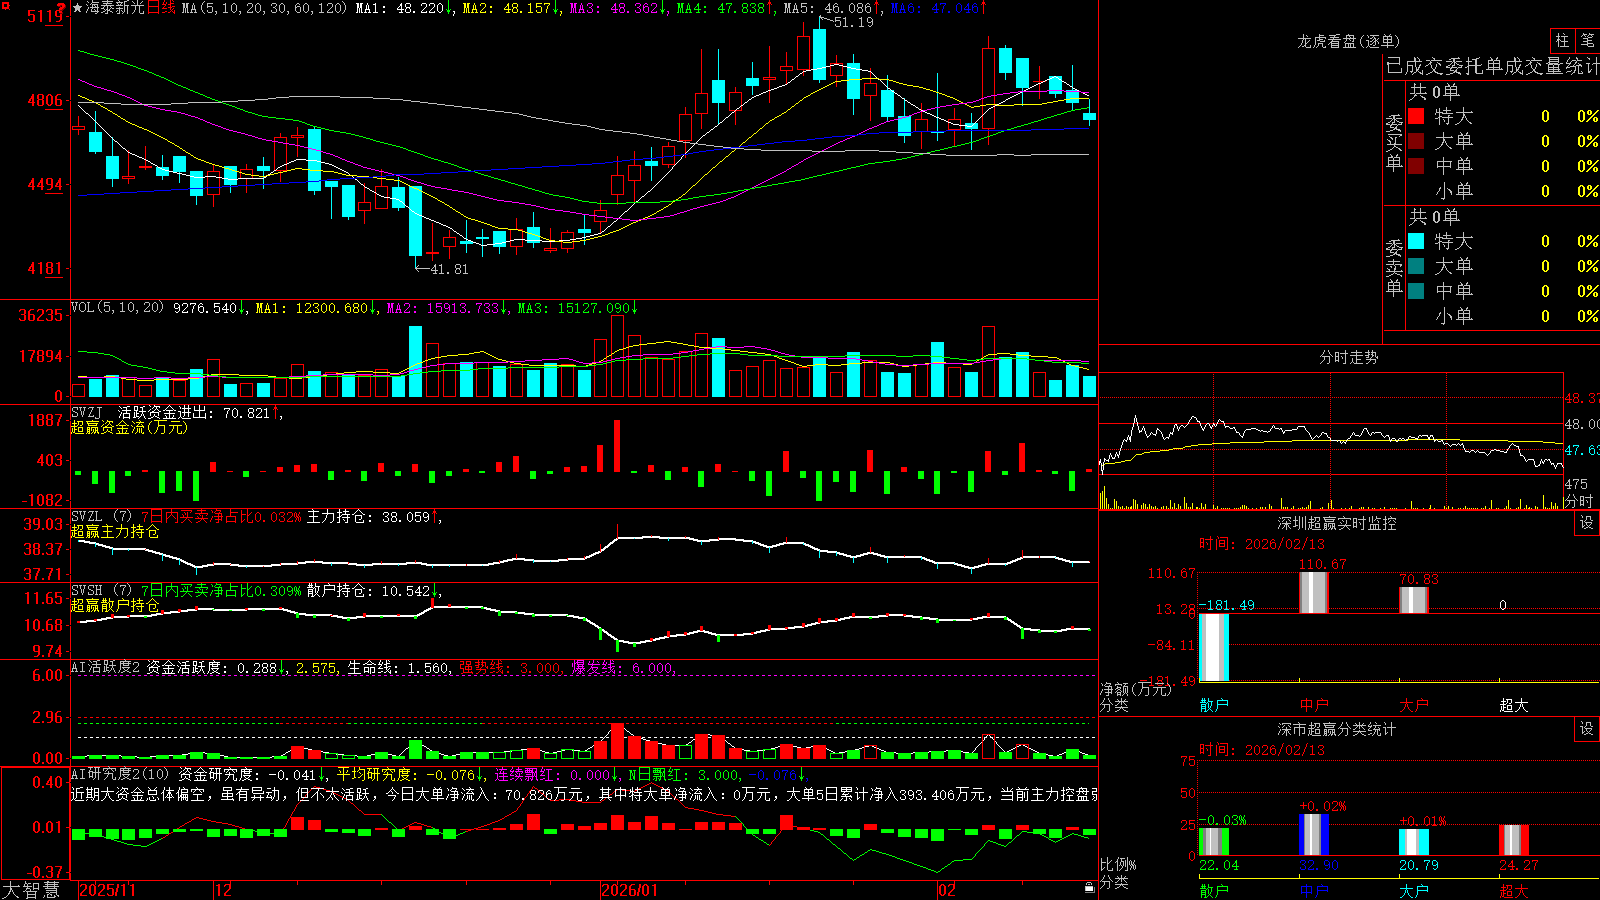Select the dark red 中单 buy-order swatch

[1416, 166]
